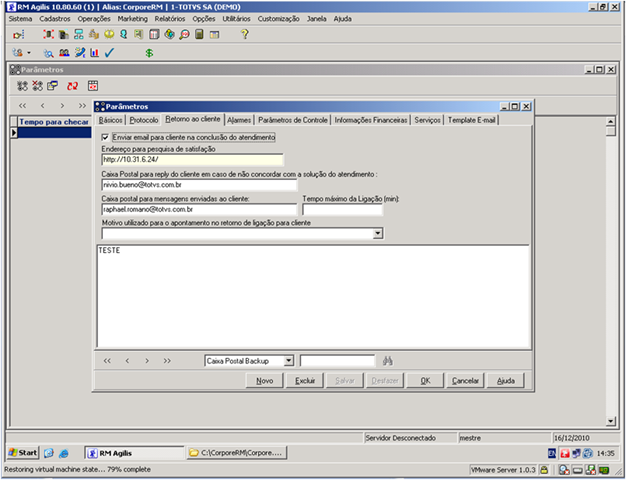Click the scroll down arrow of background Parâmetros window
Viewport: 626px width, 480px height.
pos(611,421)
